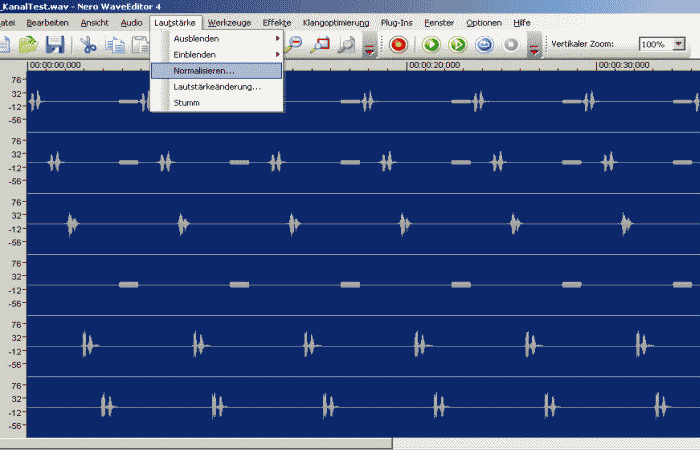The height and width of the screenshot is (450, 700).
Task: Open the Vertikaler Zoom percentage dropdown
Action: [x=679, y=45]
